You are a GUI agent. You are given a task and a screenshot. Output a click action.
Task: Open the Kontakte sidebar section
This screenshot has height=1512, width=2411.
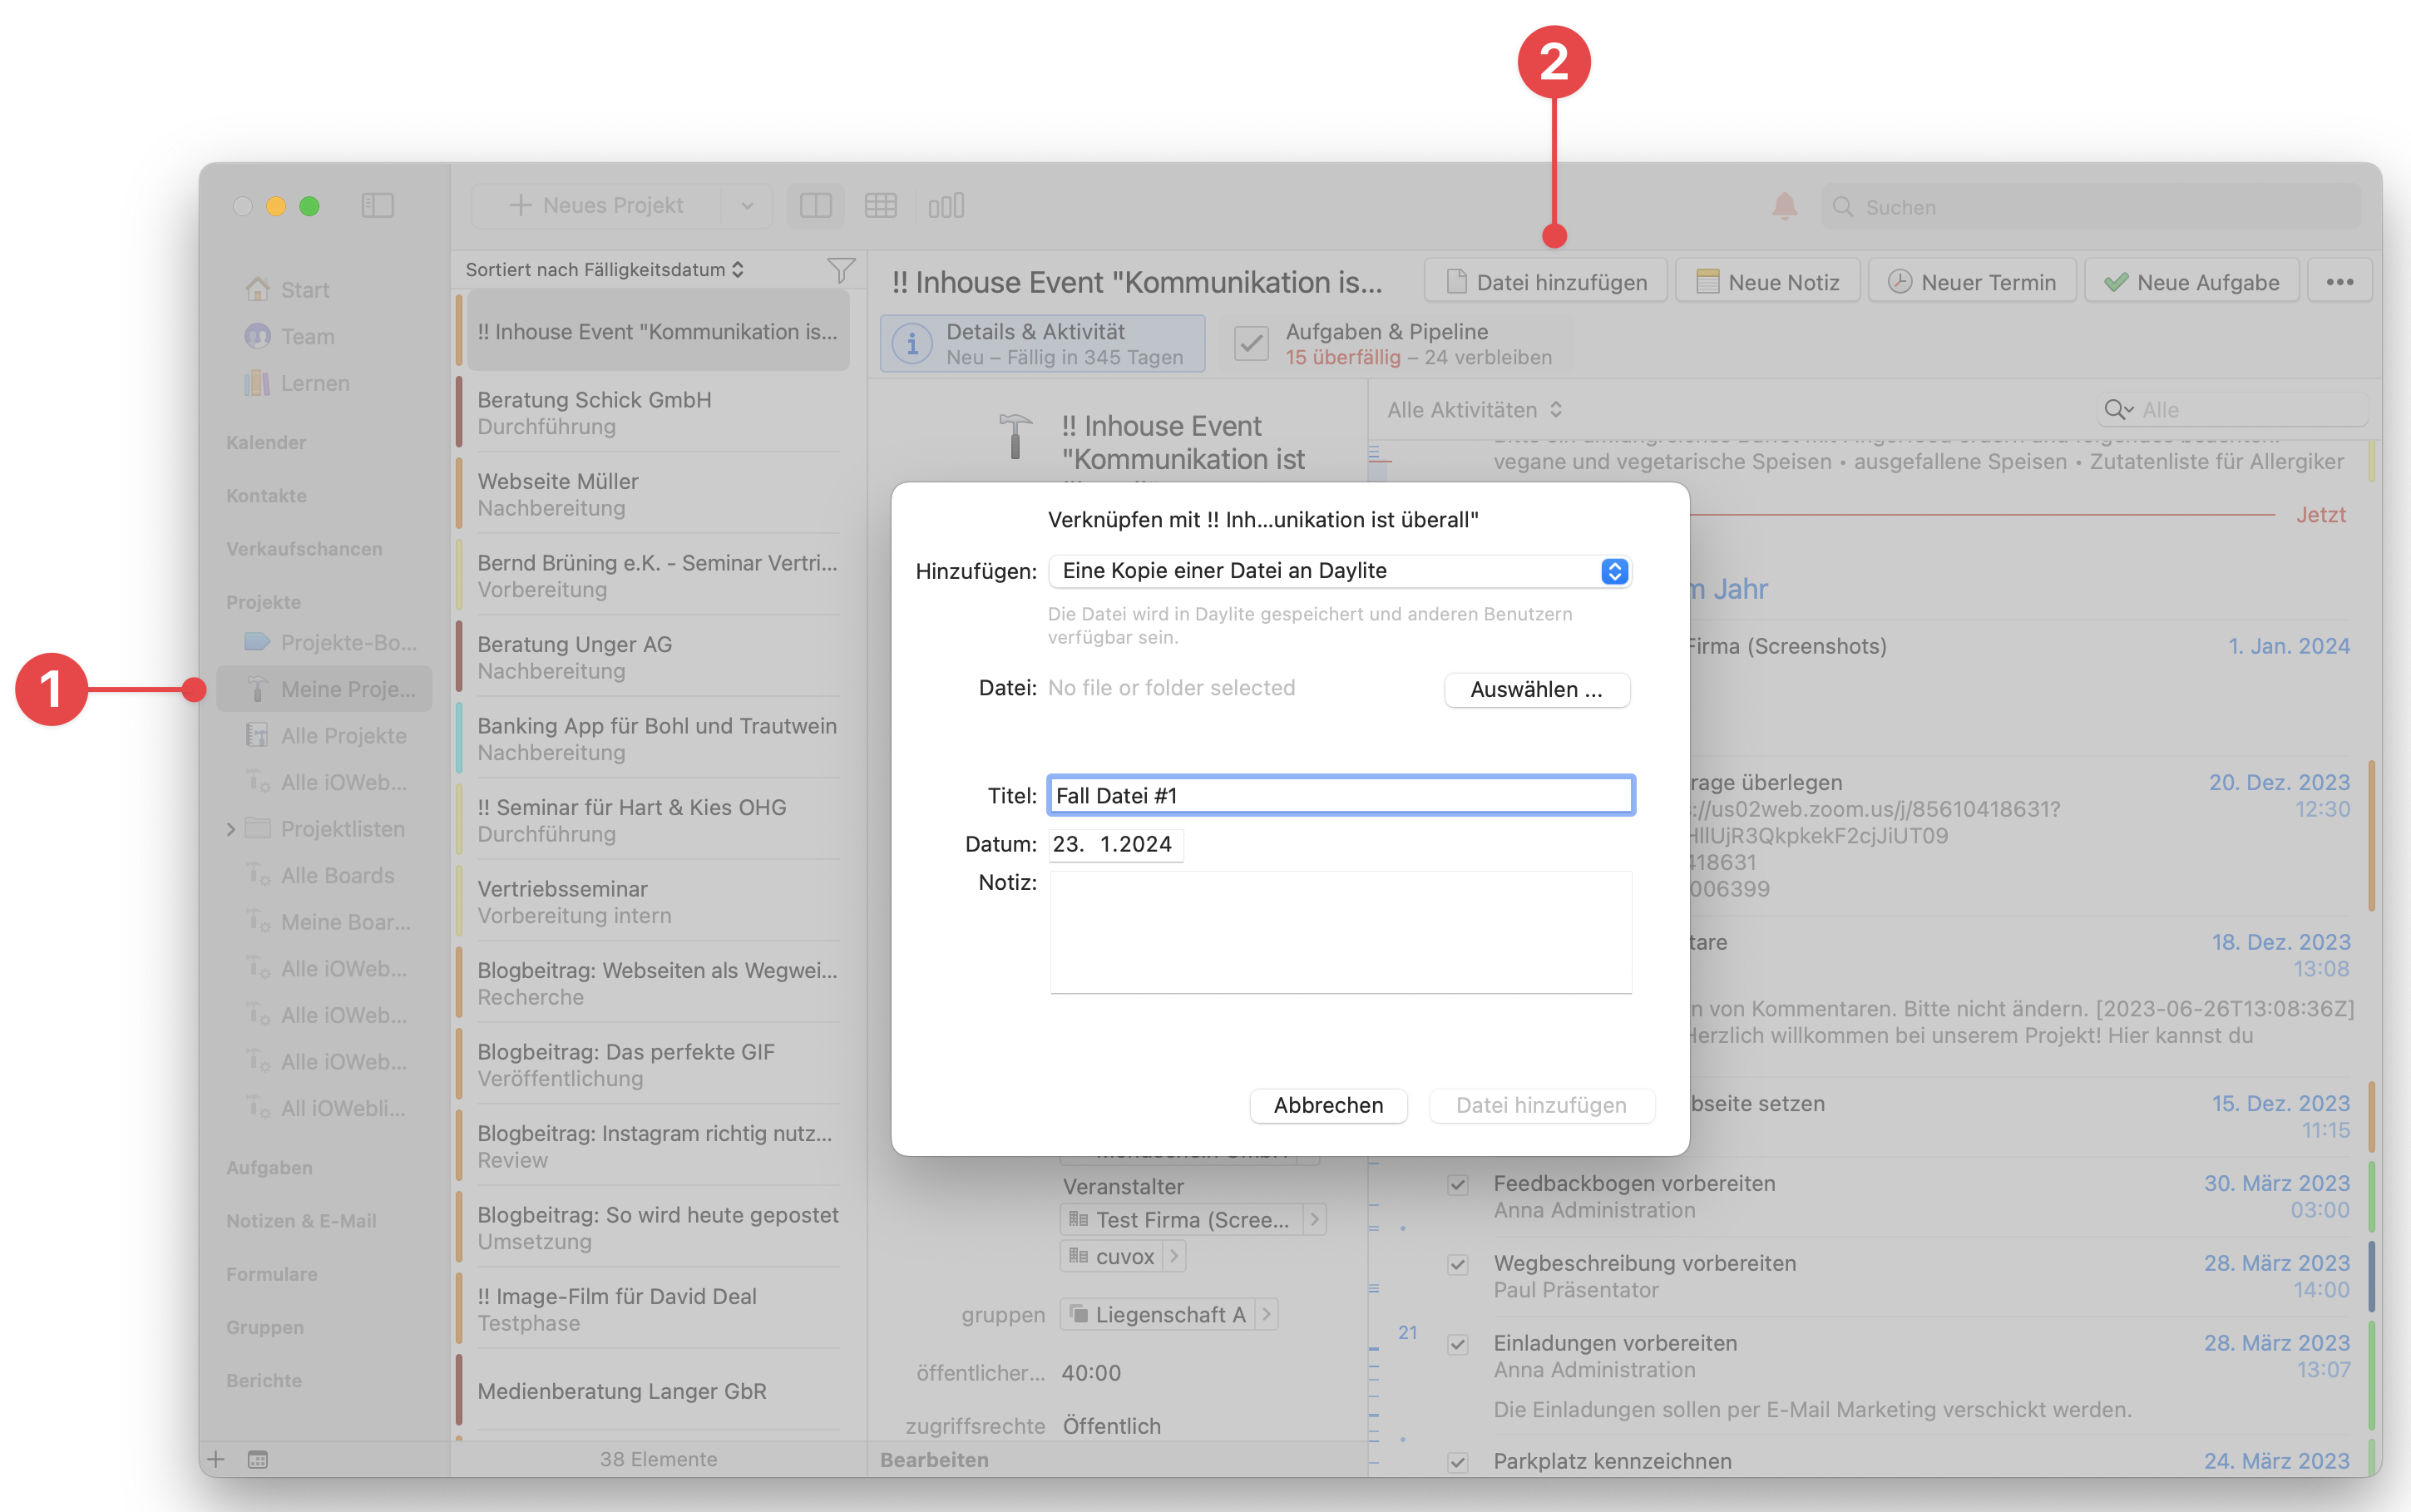[x=266, y=496]
